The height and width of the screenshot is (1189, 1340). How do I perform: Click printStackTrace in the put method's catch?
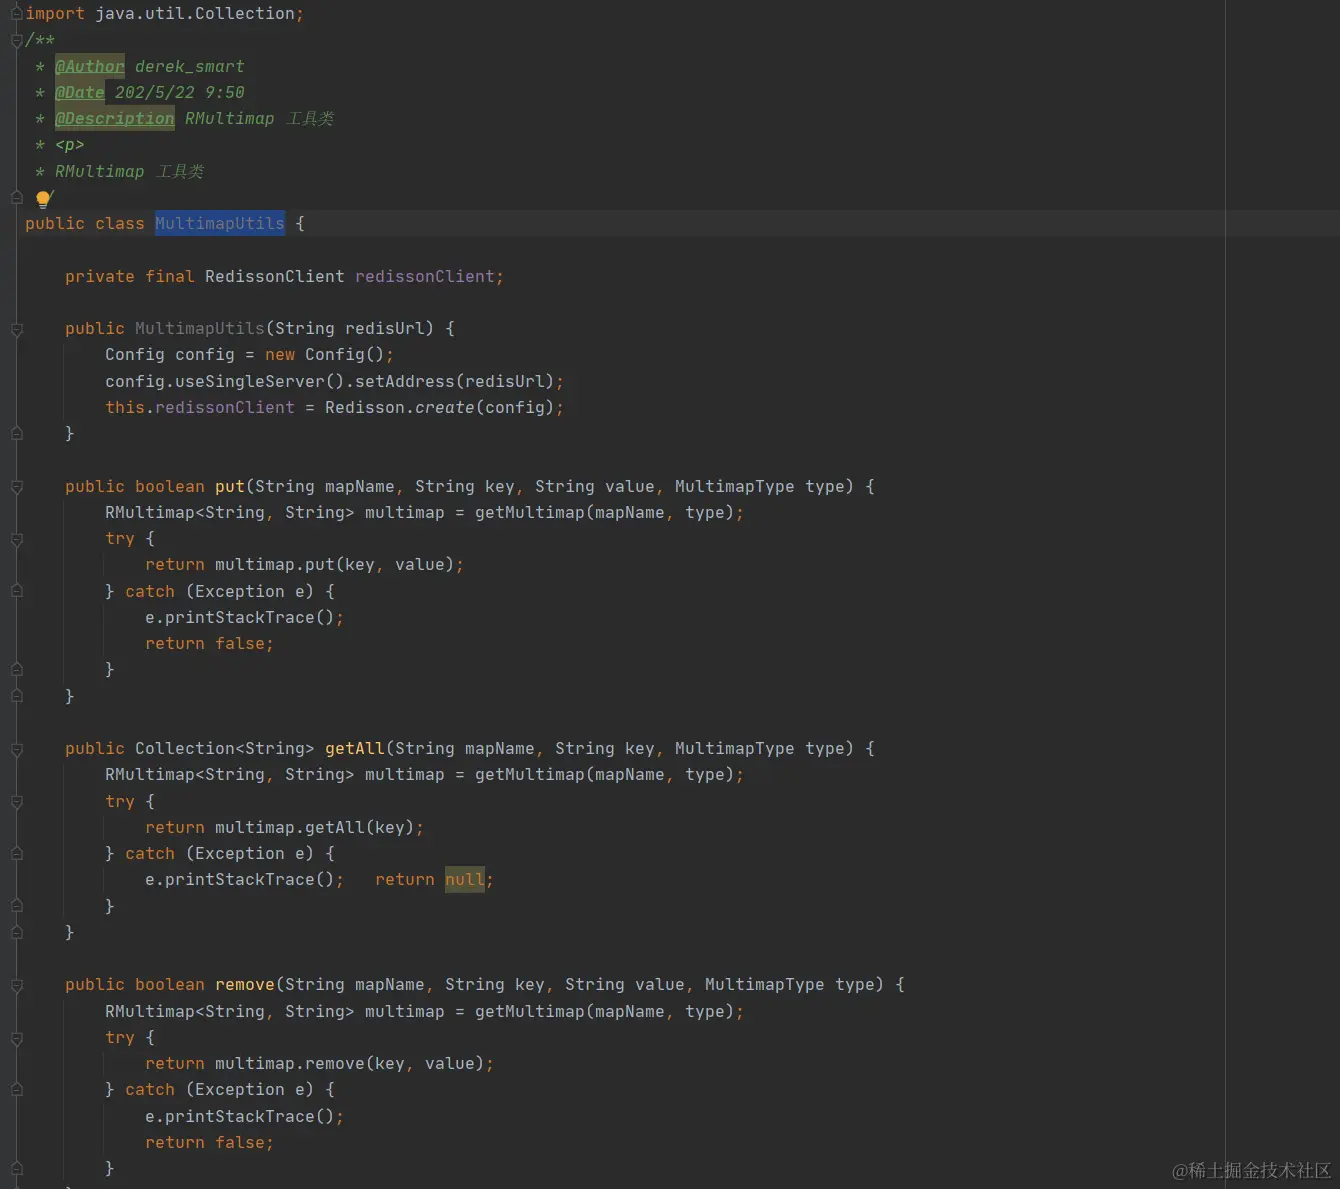pos(240,617)
